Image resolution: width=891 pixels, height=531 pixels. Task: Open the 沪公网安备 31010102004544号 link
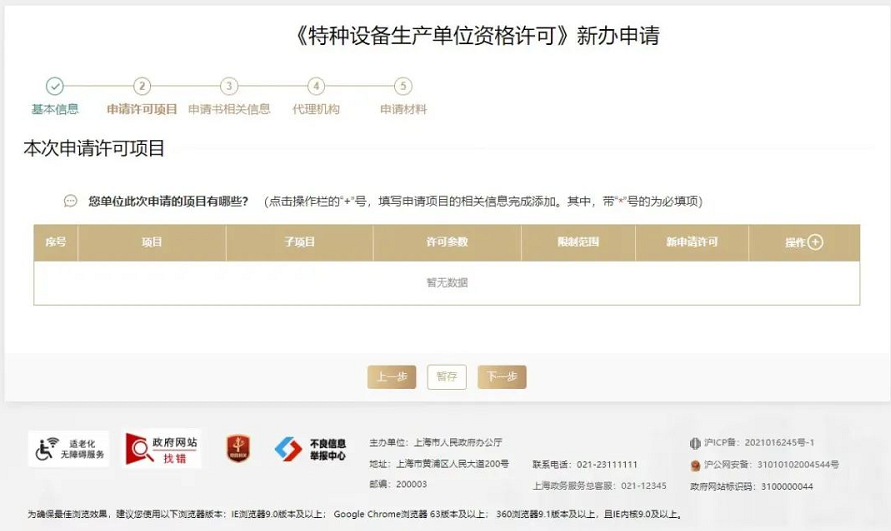click(770, 465)
